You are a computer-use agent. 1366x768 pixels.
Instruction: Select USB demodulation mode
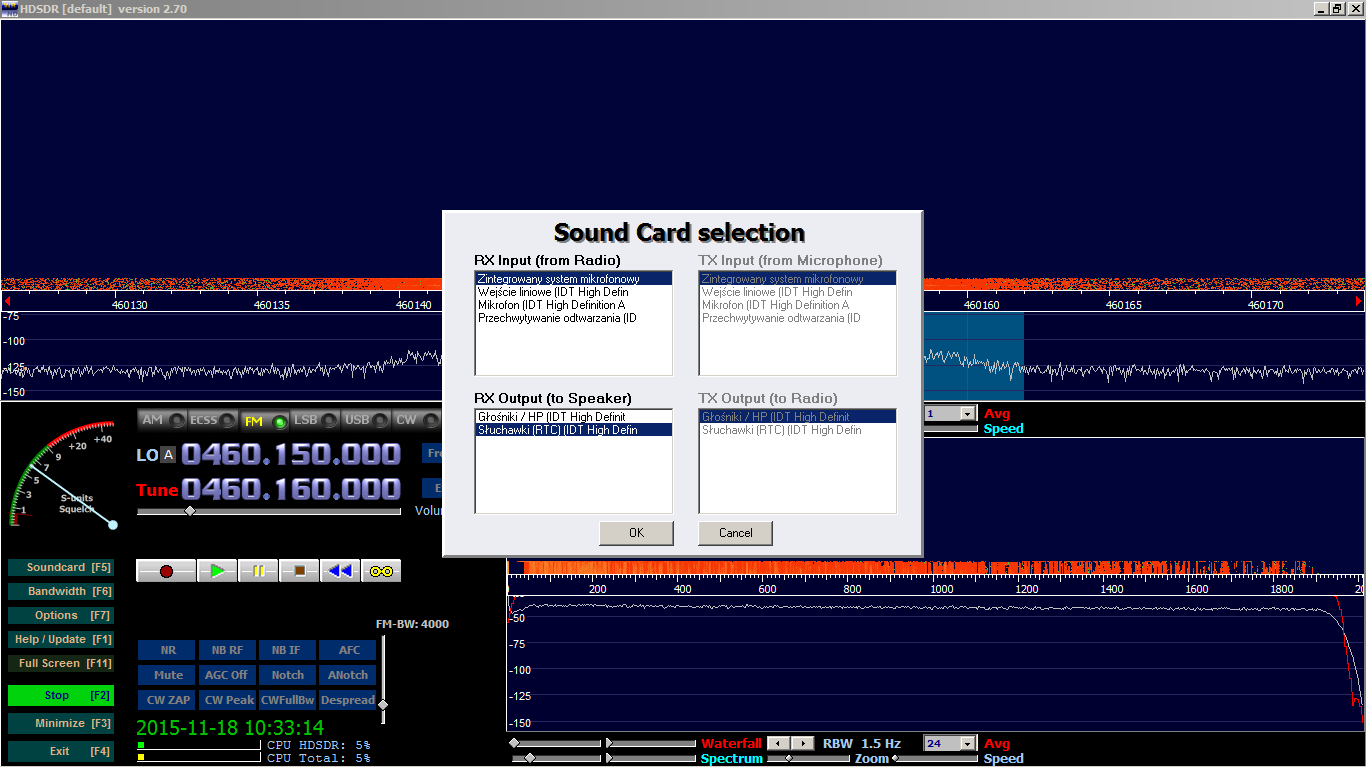(x=366, y=420)
